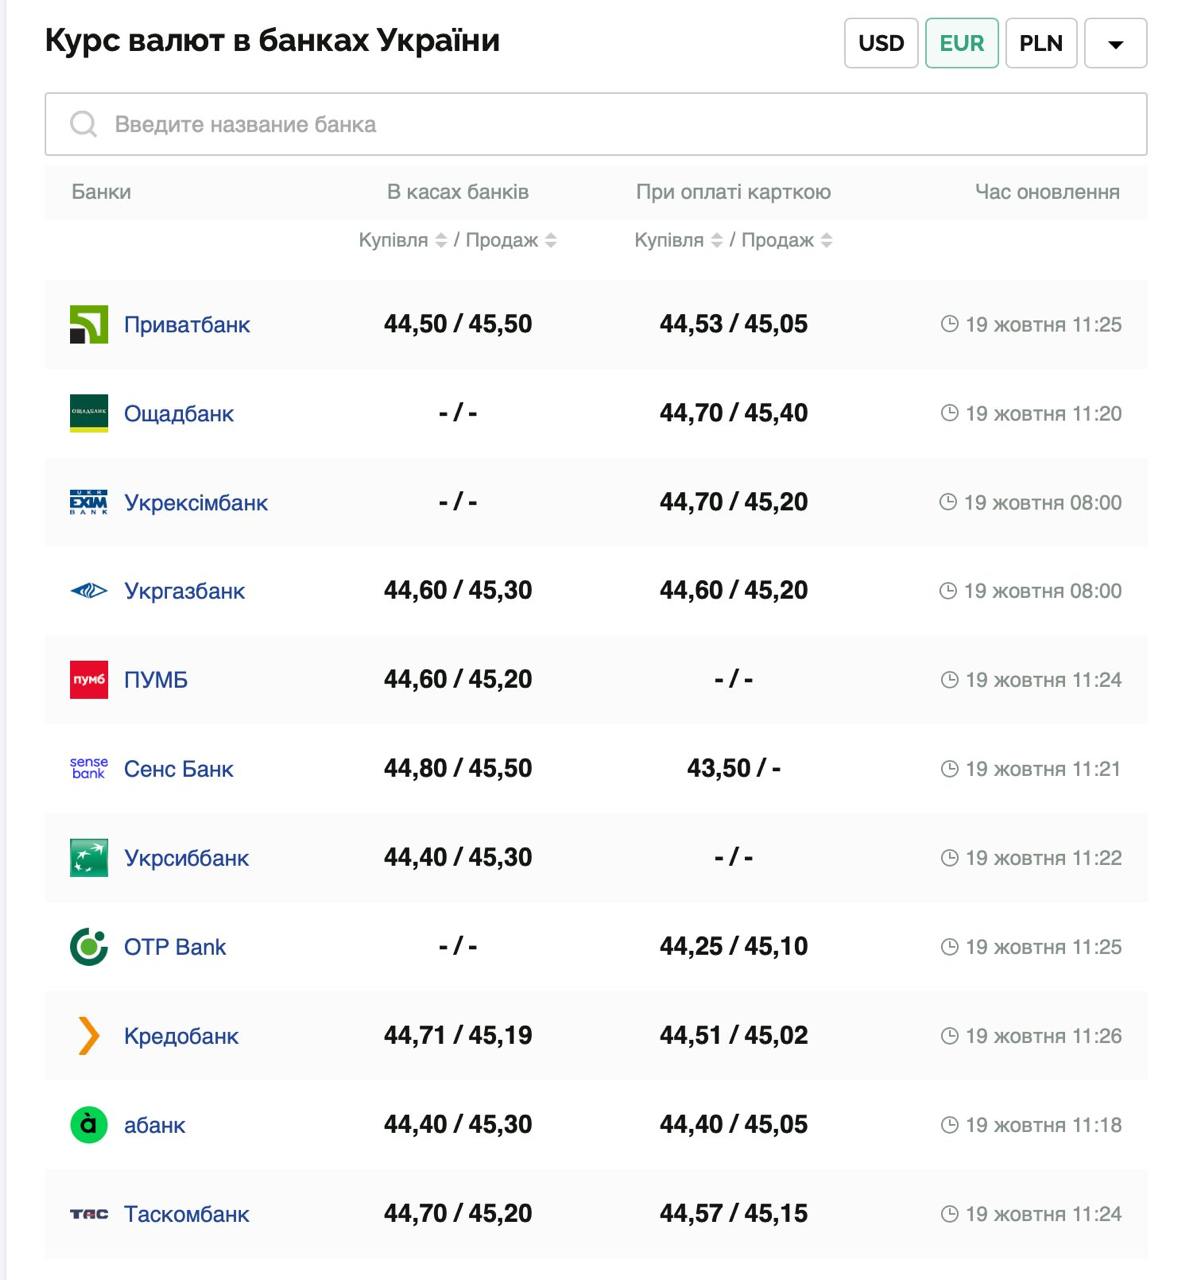Select the EUR currency tab
This screenshot has height=1280, width=1182.
(961, 43)
